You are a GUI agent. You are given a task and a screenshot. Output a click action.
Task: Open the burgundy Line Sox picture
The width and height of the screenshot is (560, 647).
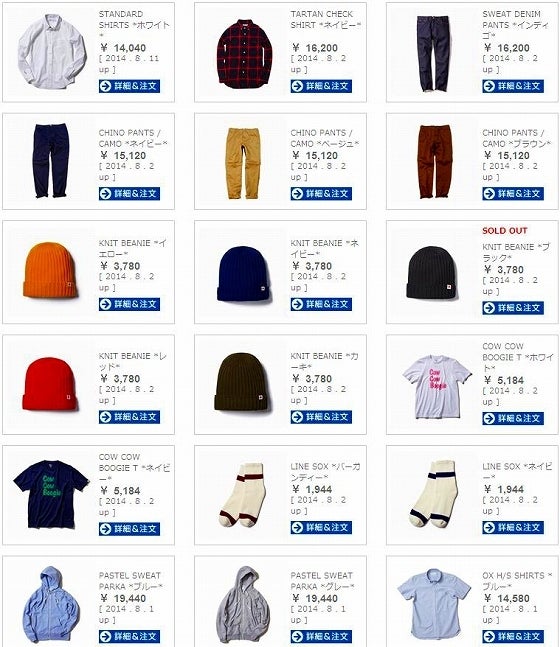click(242, 494)
